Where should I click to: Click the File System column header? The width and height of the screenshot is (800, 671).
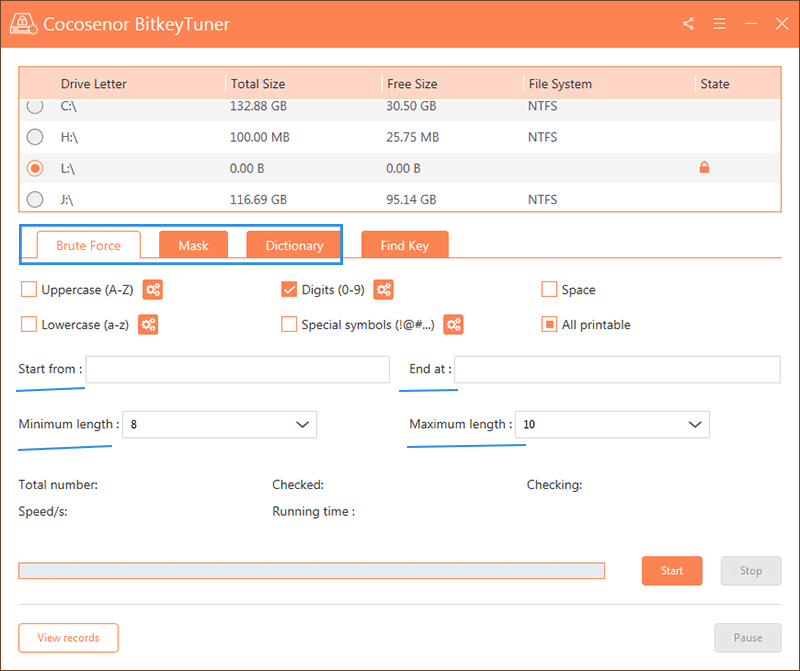(560, 84)
